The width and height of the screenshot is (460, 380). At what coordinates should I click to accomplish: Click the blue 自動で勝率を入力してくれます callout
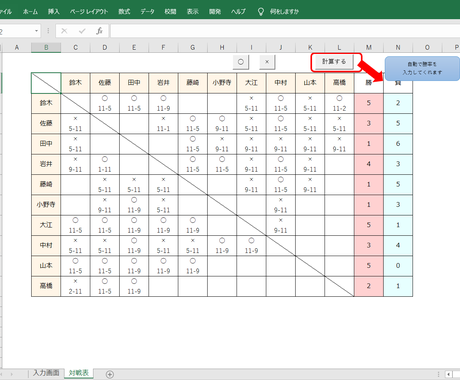pyautogui.click(x=422, y=68)
